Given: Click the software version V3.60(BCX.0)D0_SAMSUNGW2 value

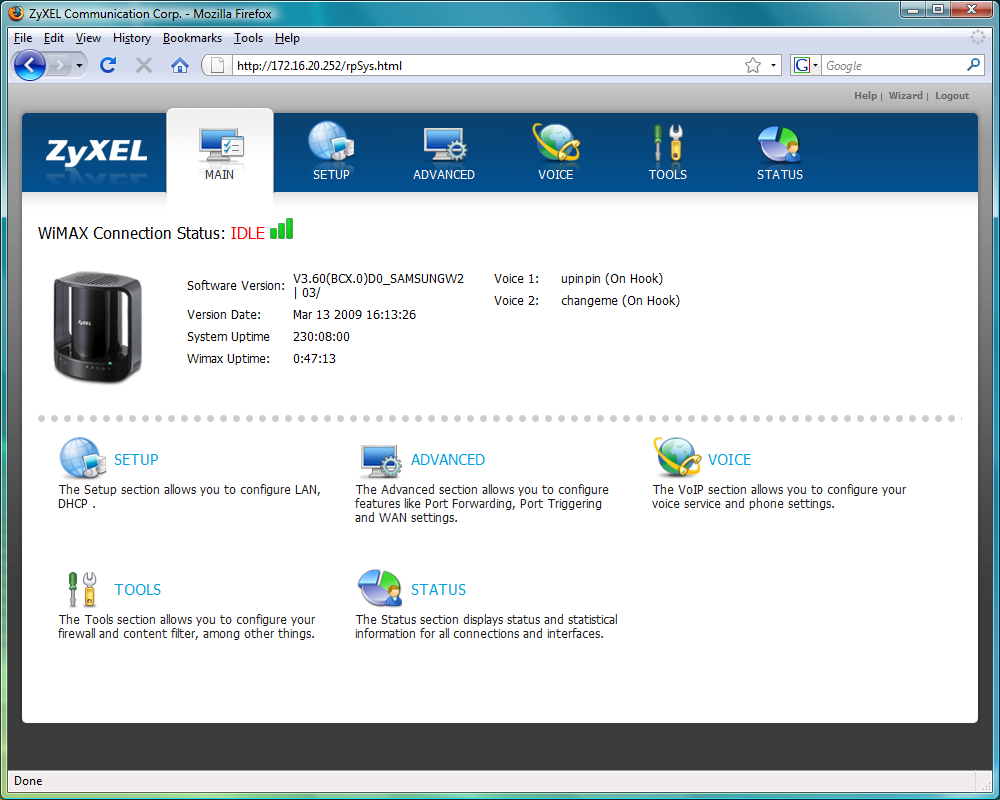Looking at the screenshot, I should (x=378, y=285).
